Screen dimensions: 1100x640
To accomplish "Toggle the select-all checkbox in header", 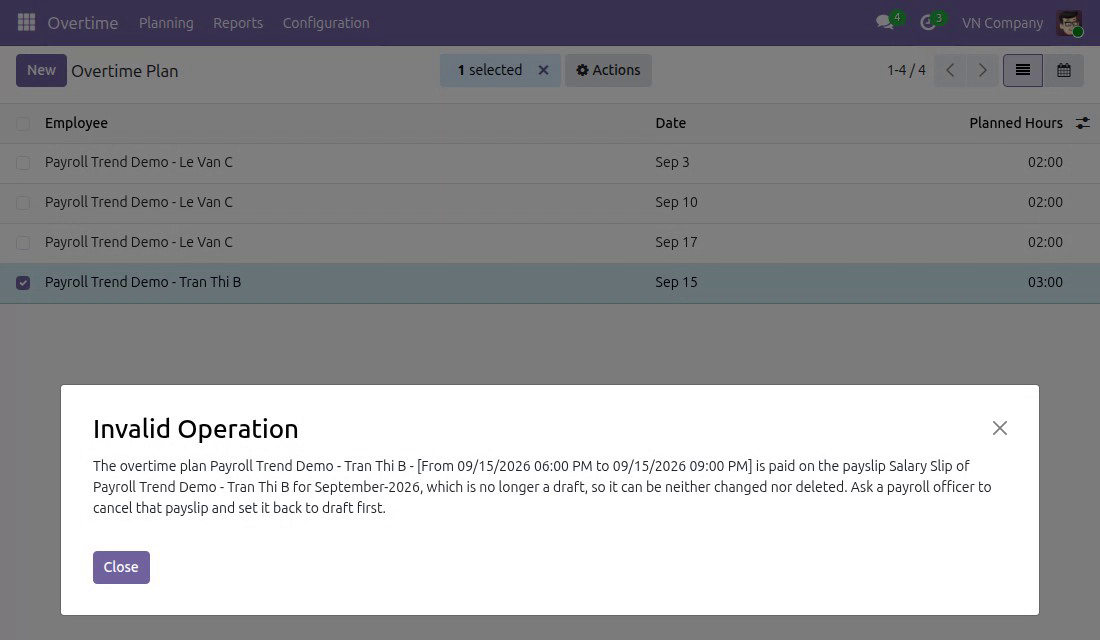I will (x=23, y=124).
